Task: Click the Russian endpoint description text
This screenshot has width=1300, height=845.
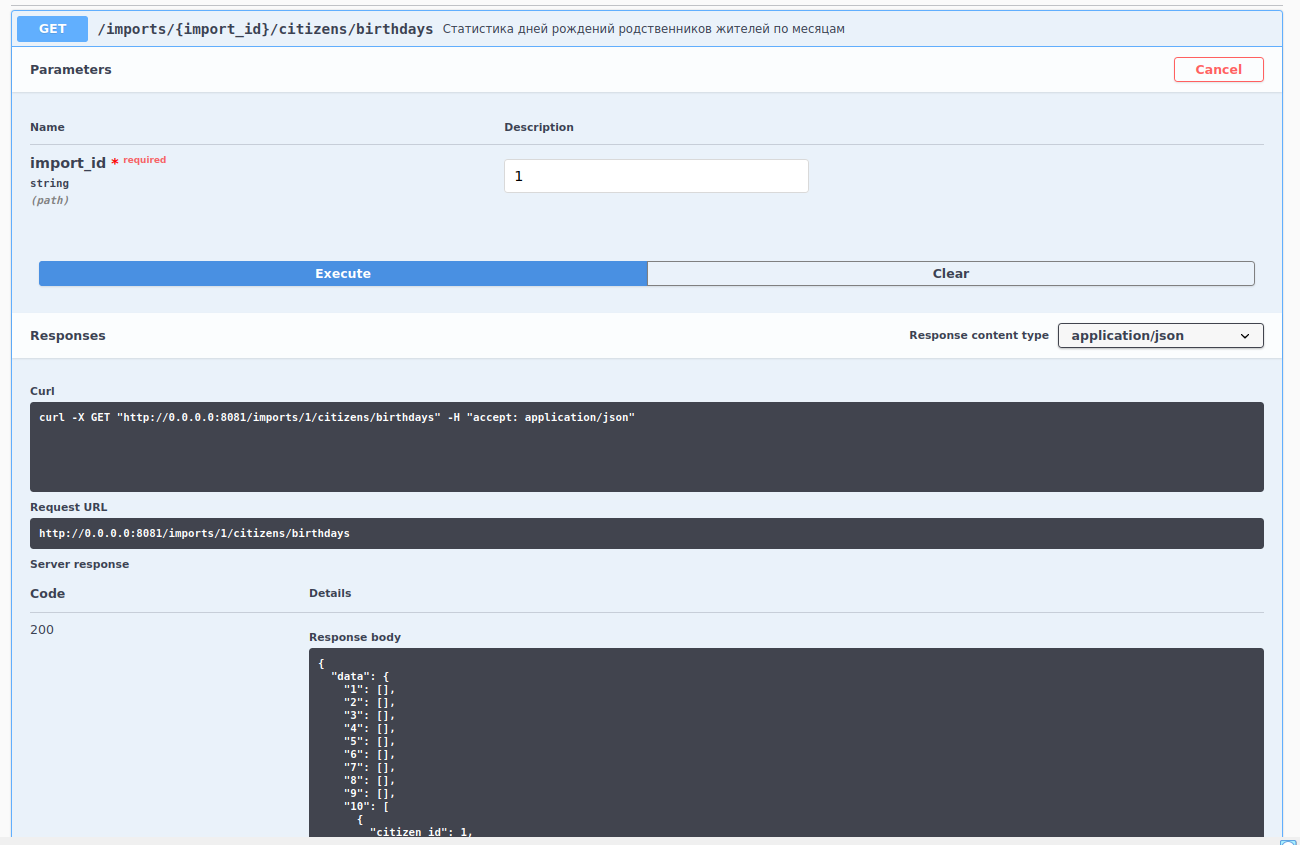Action: coord(644,29)
